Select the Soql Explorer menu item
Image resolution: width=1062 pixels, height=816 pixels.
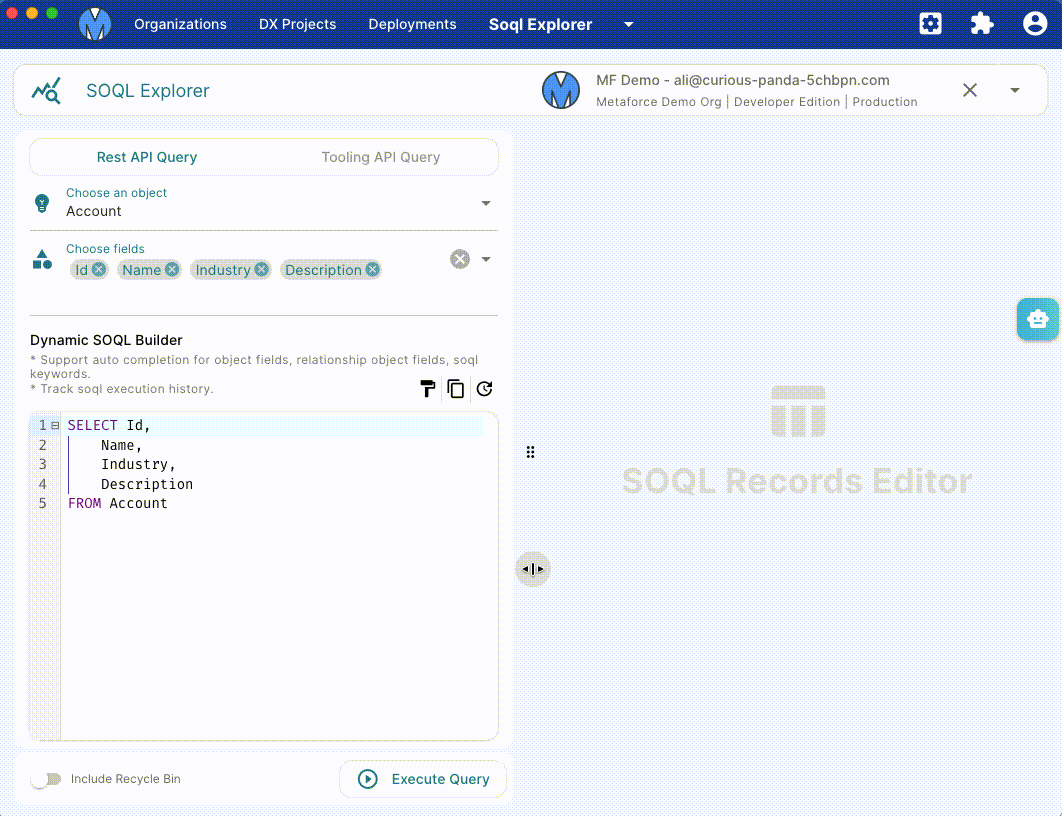point(540,24)
